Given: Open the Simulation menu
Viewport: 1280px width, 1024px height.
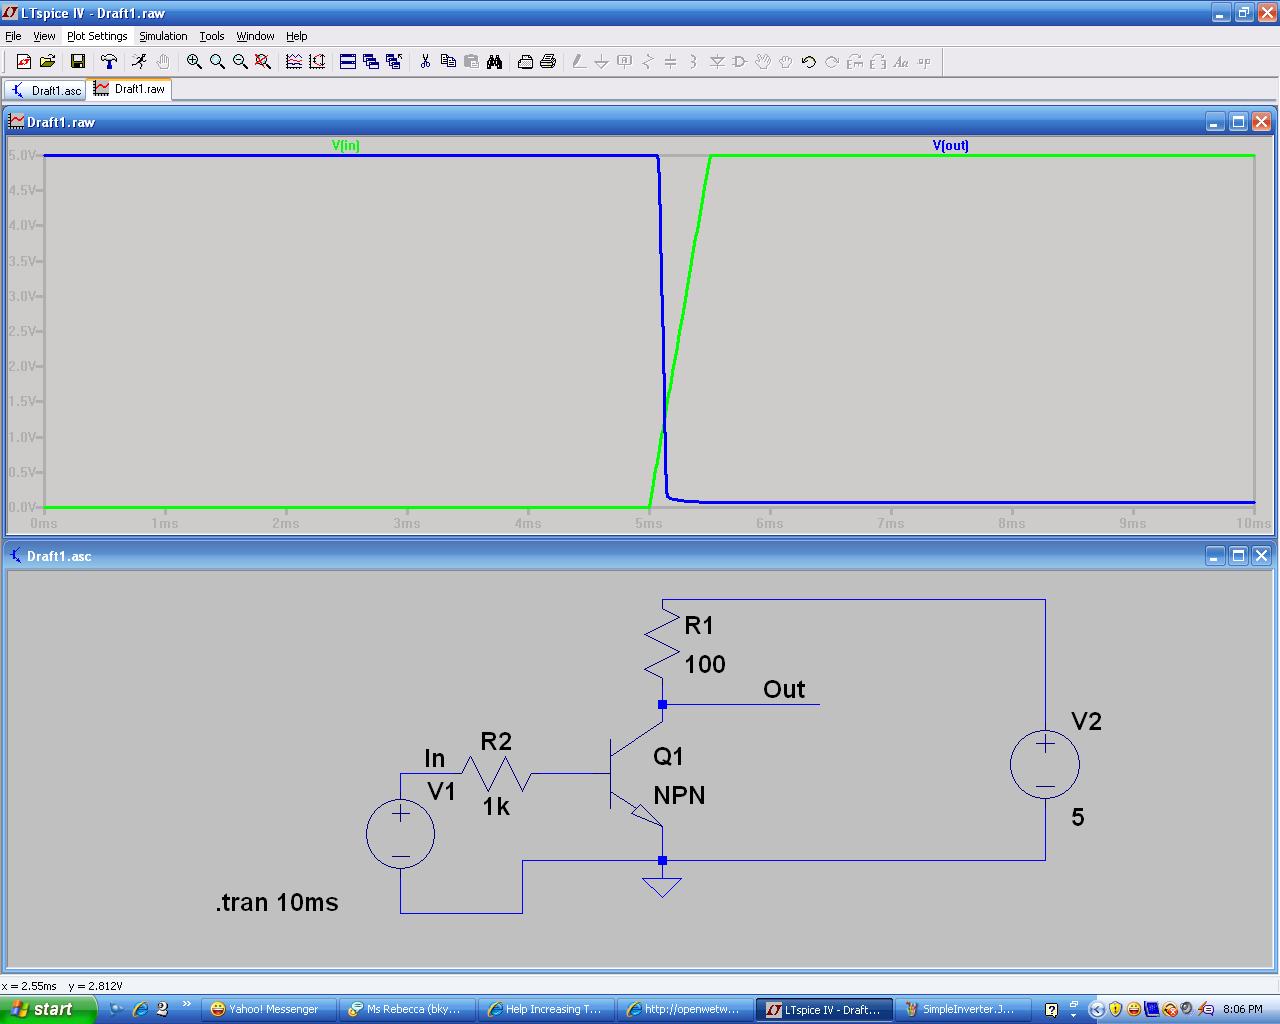Looking at the screenshot, I should pos(163,36).
